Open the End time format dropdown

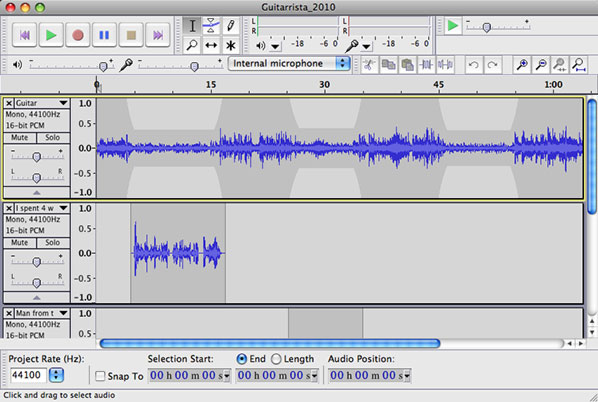coord(315,376)
